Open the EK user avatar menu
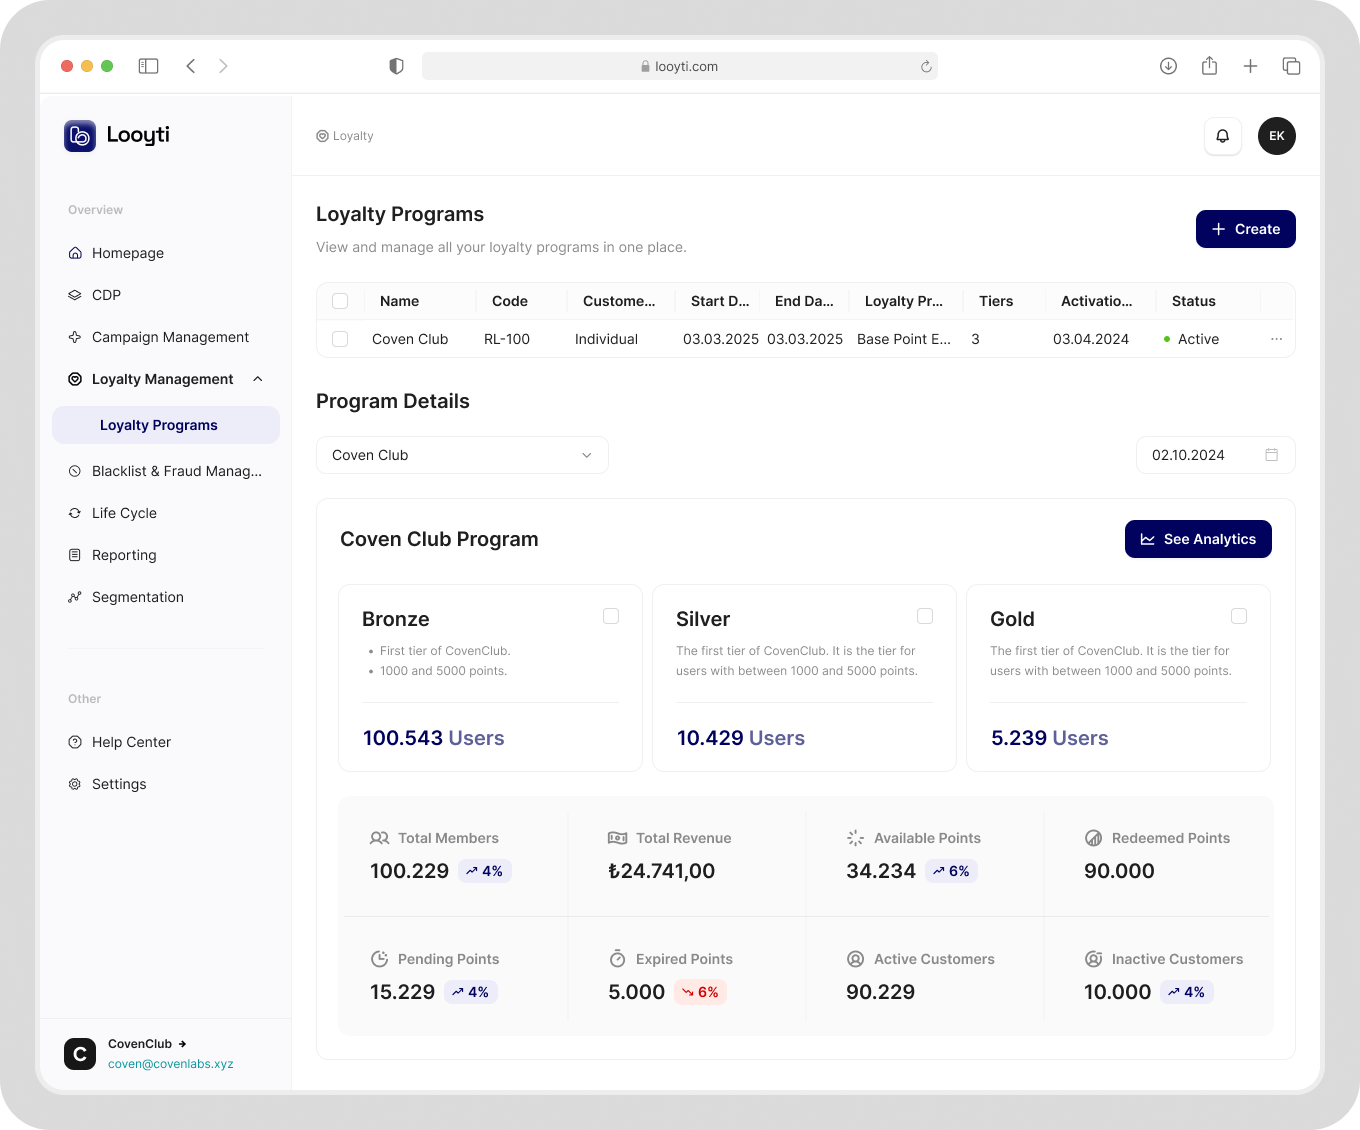The height and width of the screenshot is (1130, 1360). [1276, 136]
